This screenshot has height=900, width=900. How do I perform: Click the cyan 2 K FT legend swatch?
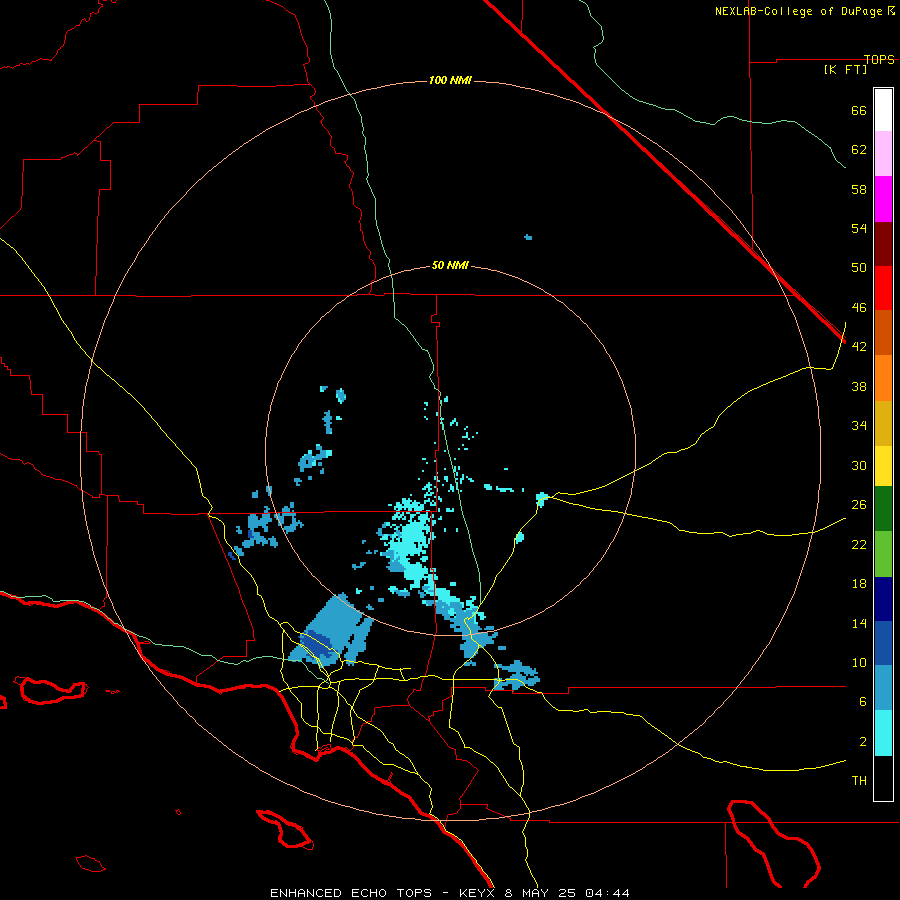(883, 733)
